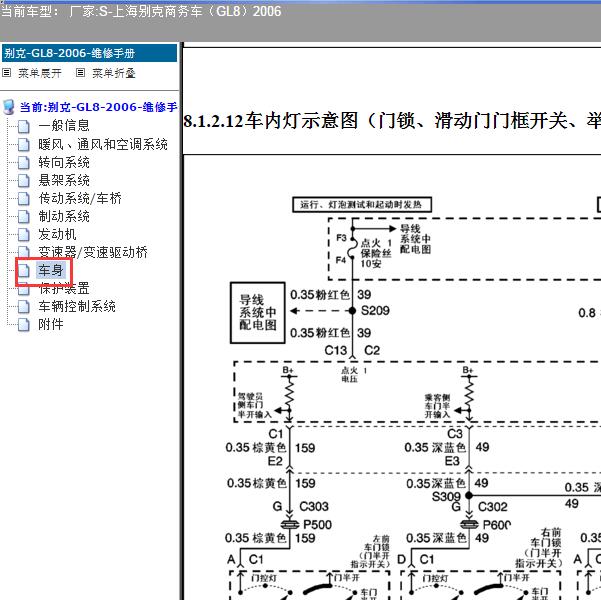Select 发动机 in the manual tree
Image resolution: width=601 pixels, height=600 pixels.
tap(57, 234)
